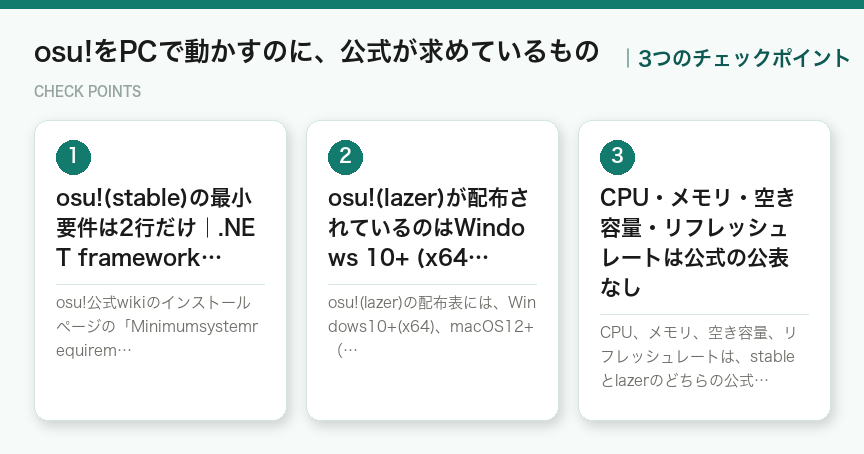
Task: Open the osu!(stable)の最小要件 card title
Action: tap(156, 228)
